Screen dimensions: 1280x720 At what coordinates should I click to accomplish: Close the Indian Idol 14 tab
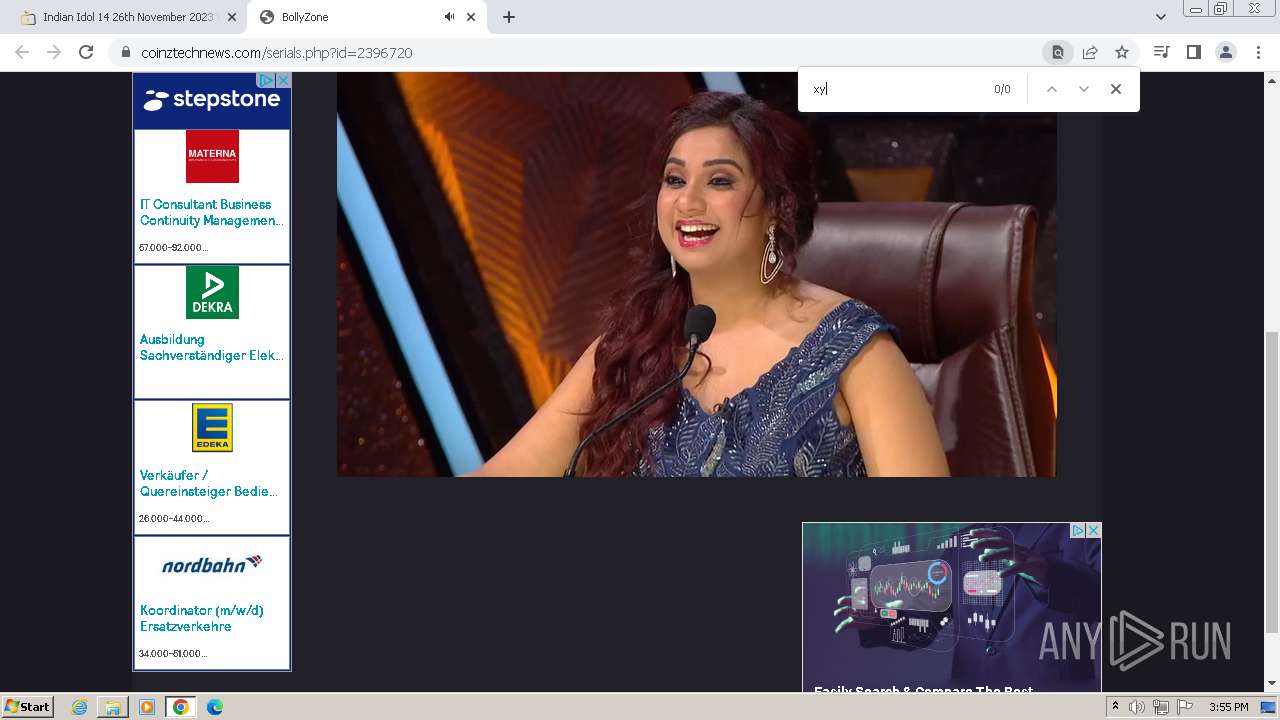(232, 17)
